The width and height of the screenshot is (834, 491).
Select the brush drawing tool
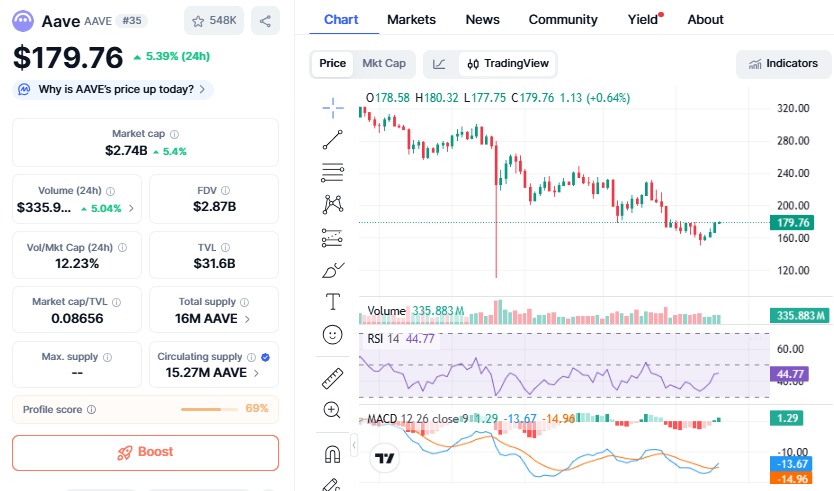point(333,269)
